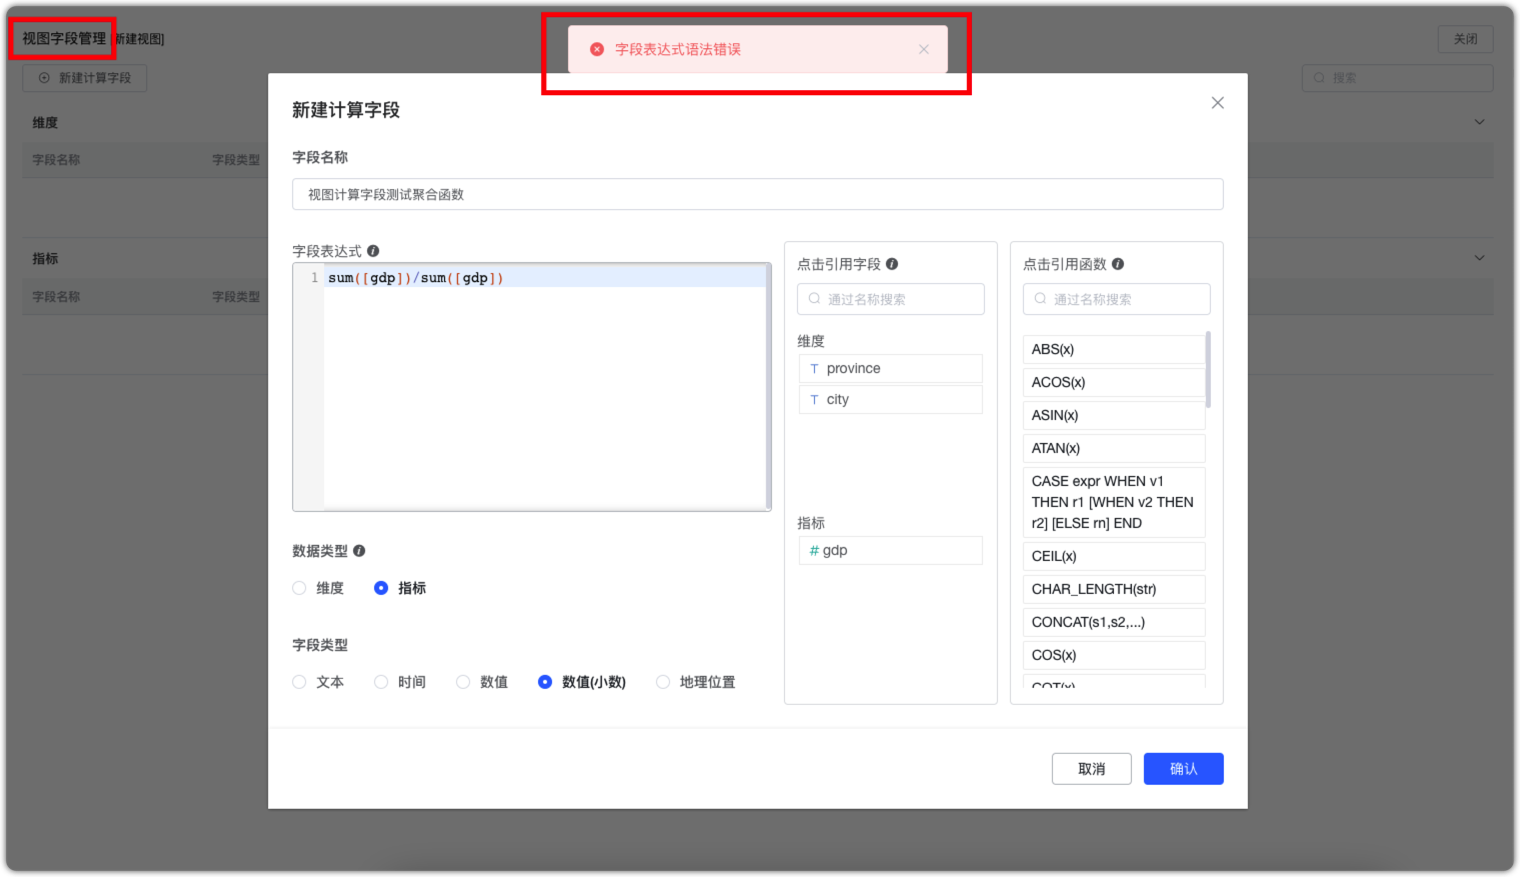Click the red error icon in toast
This screenshot has width=1520, height=877.
pyautogui.click(x=597, y=49)
